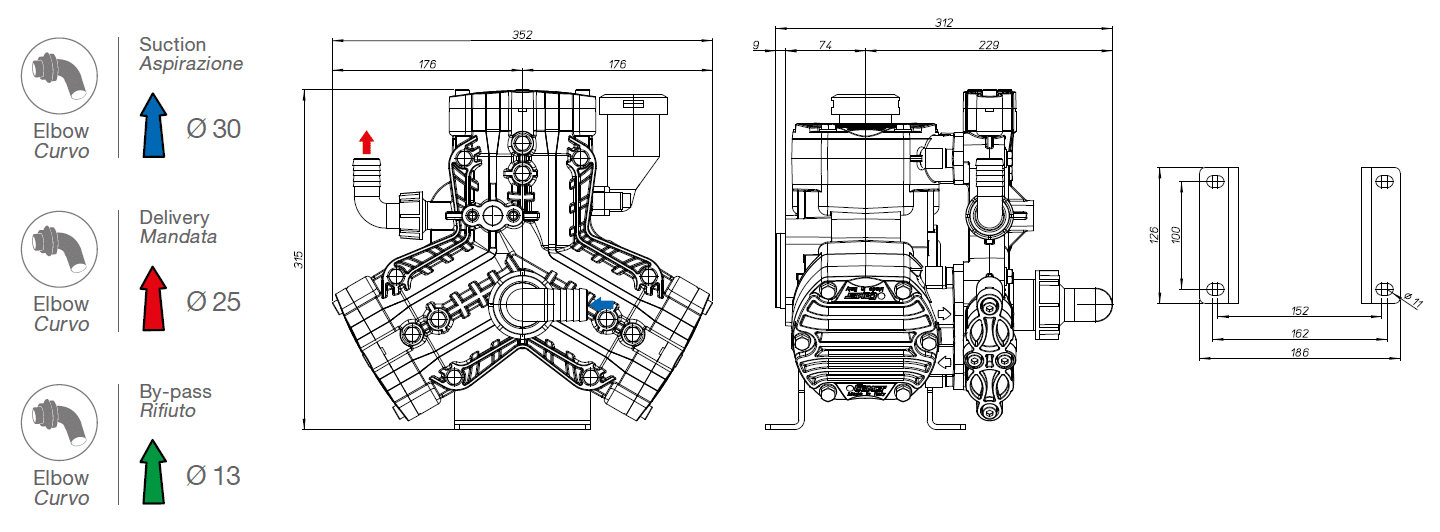Select the red delivery arrow in legend

152,298
